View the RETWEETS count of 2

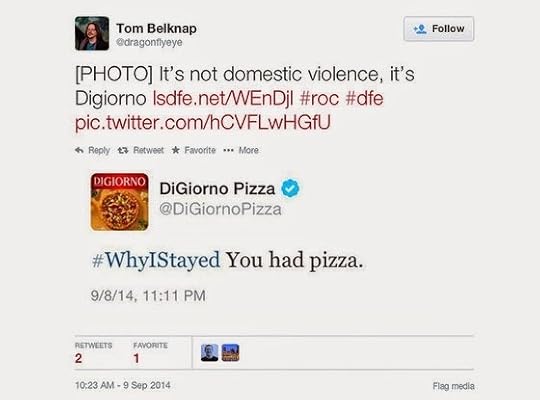[79, 358]
